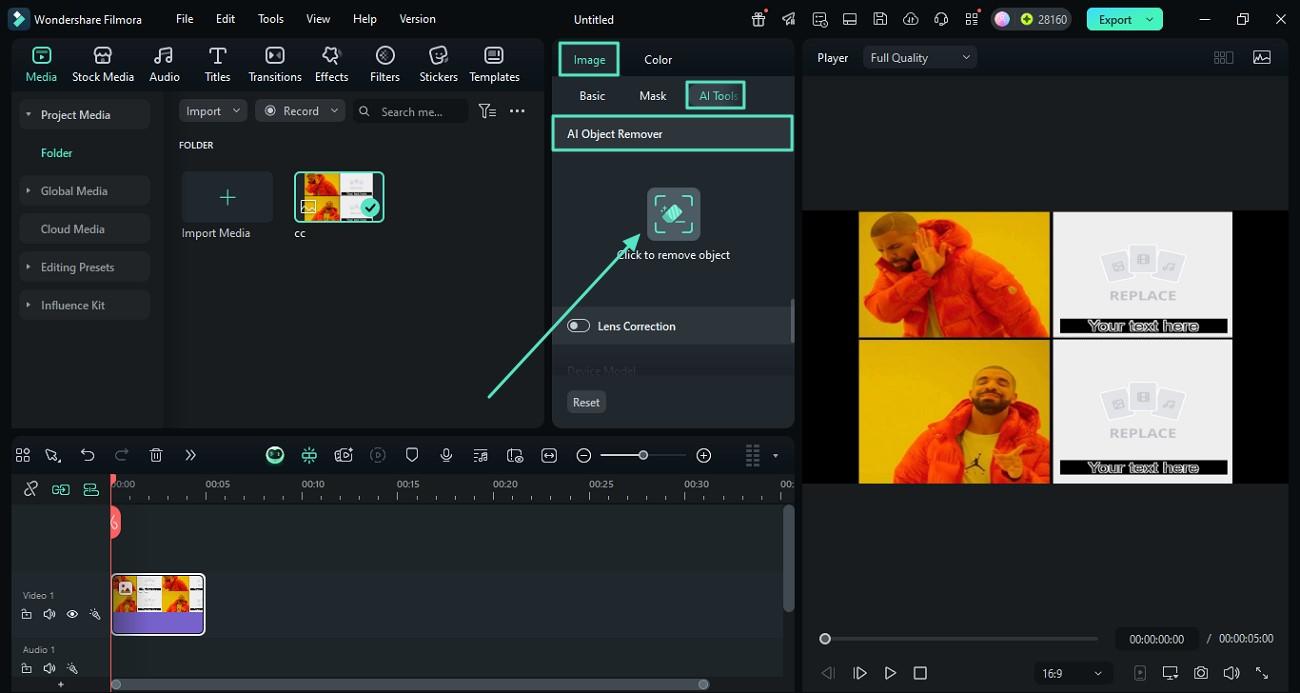Screen dimensions: 1300x693
Task: Open the File menu
Action: (x=185, y=19)
